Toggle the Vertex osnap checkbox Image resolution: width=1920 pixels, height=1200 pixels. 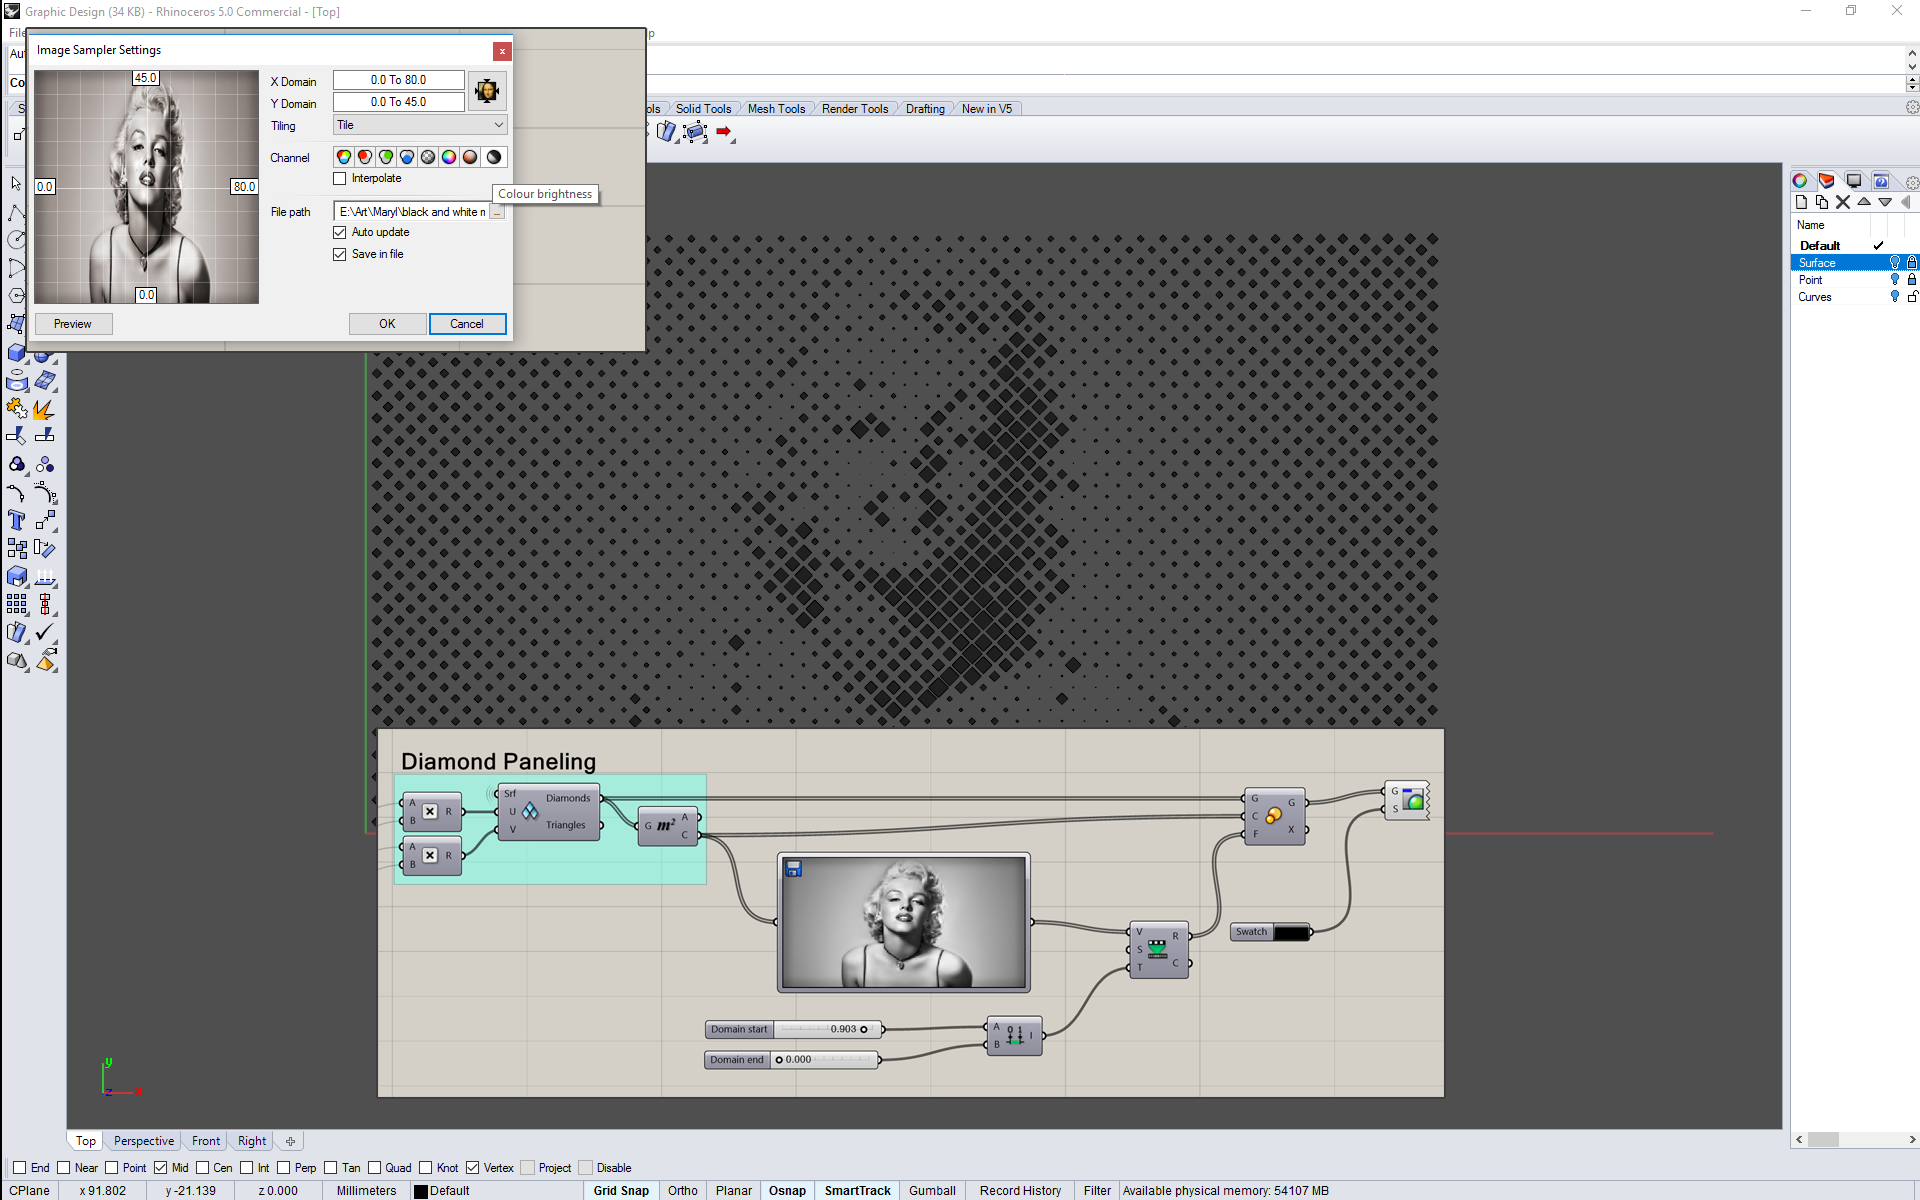point(473,1167)
